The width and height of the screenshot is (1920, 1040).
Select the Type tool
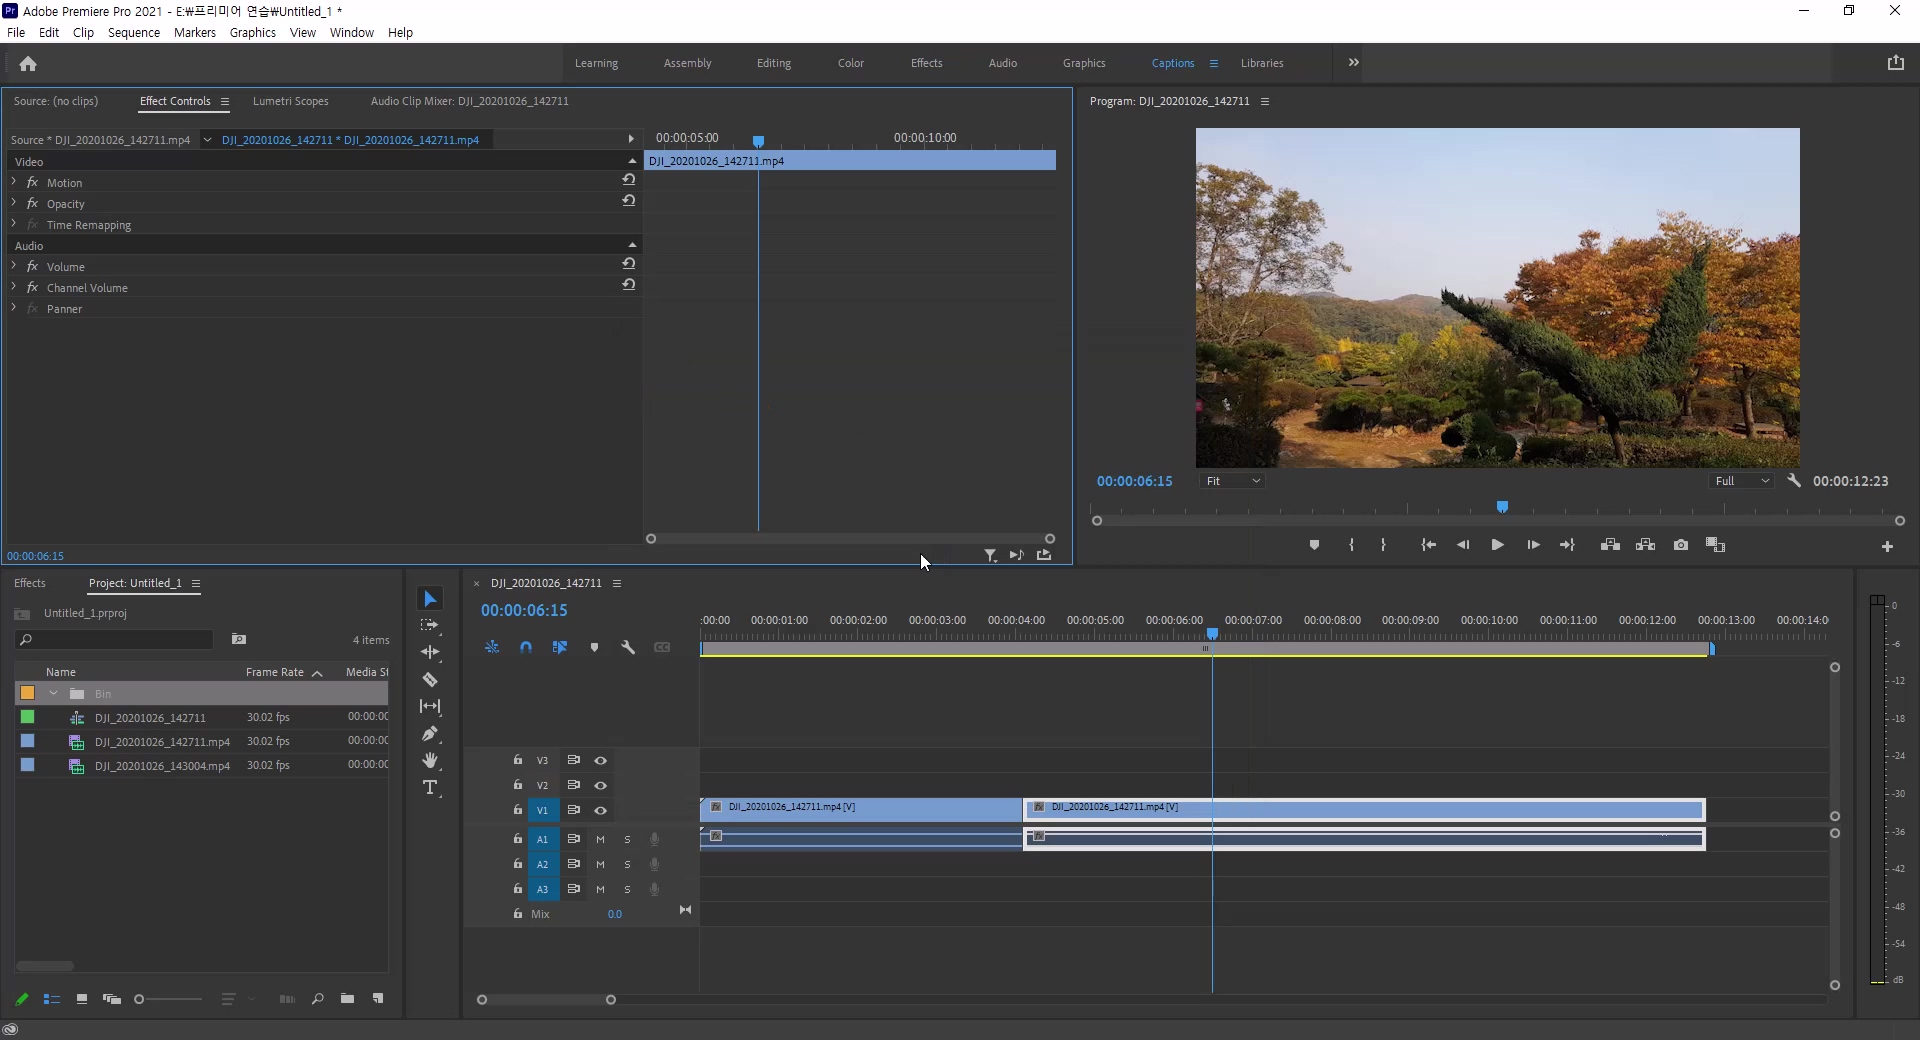pyautogui.click(x=430, y=788)
